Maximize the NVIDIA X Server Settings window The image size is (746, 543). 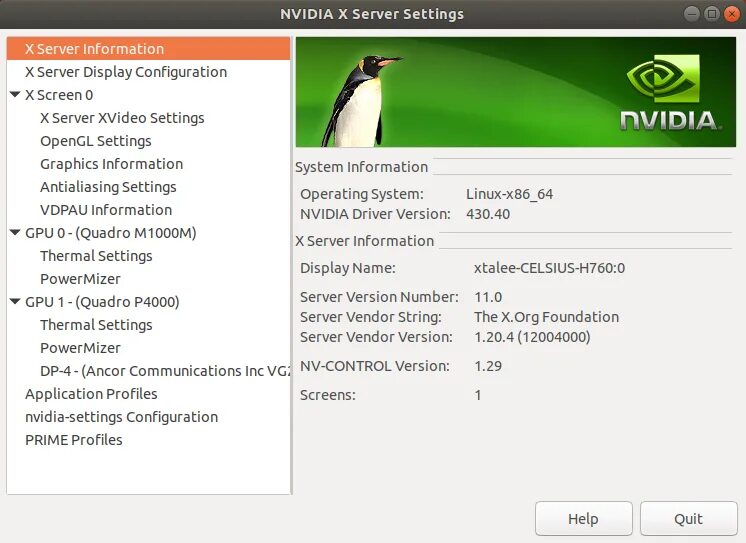(x=712, y=14)
